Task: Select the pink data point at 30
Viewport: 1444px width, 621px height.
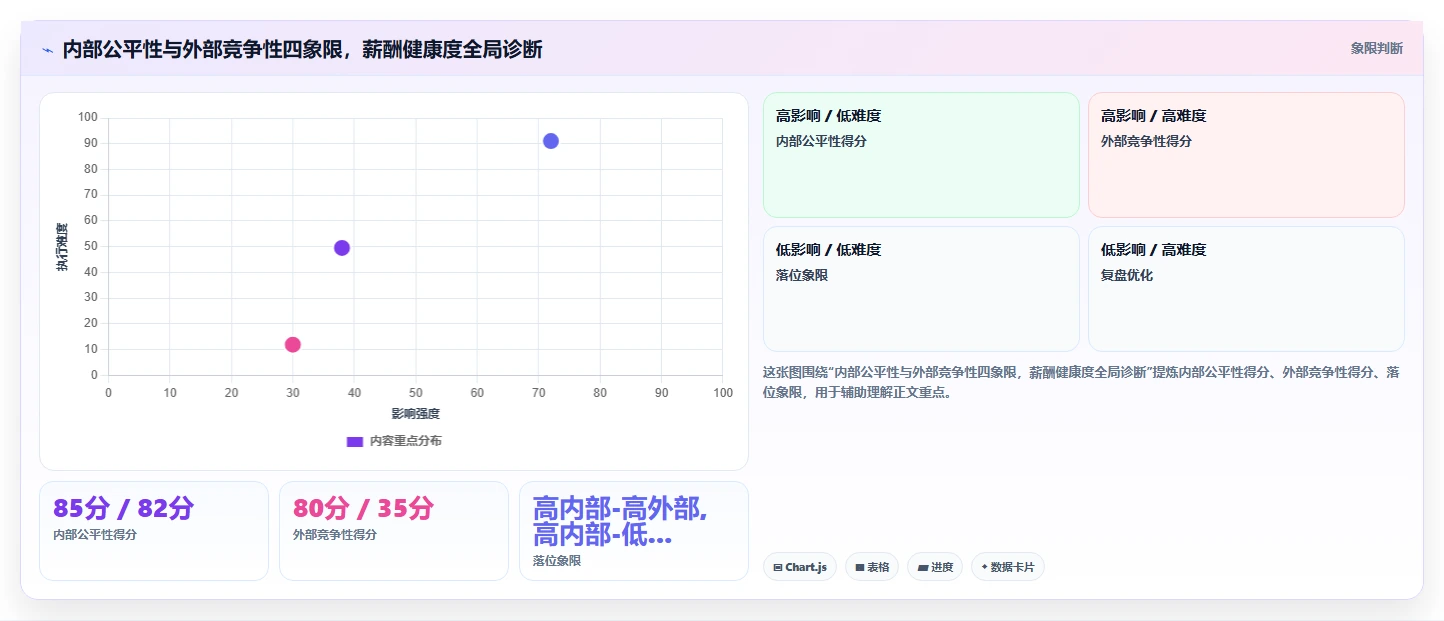Action: click(x=292, y=345)
